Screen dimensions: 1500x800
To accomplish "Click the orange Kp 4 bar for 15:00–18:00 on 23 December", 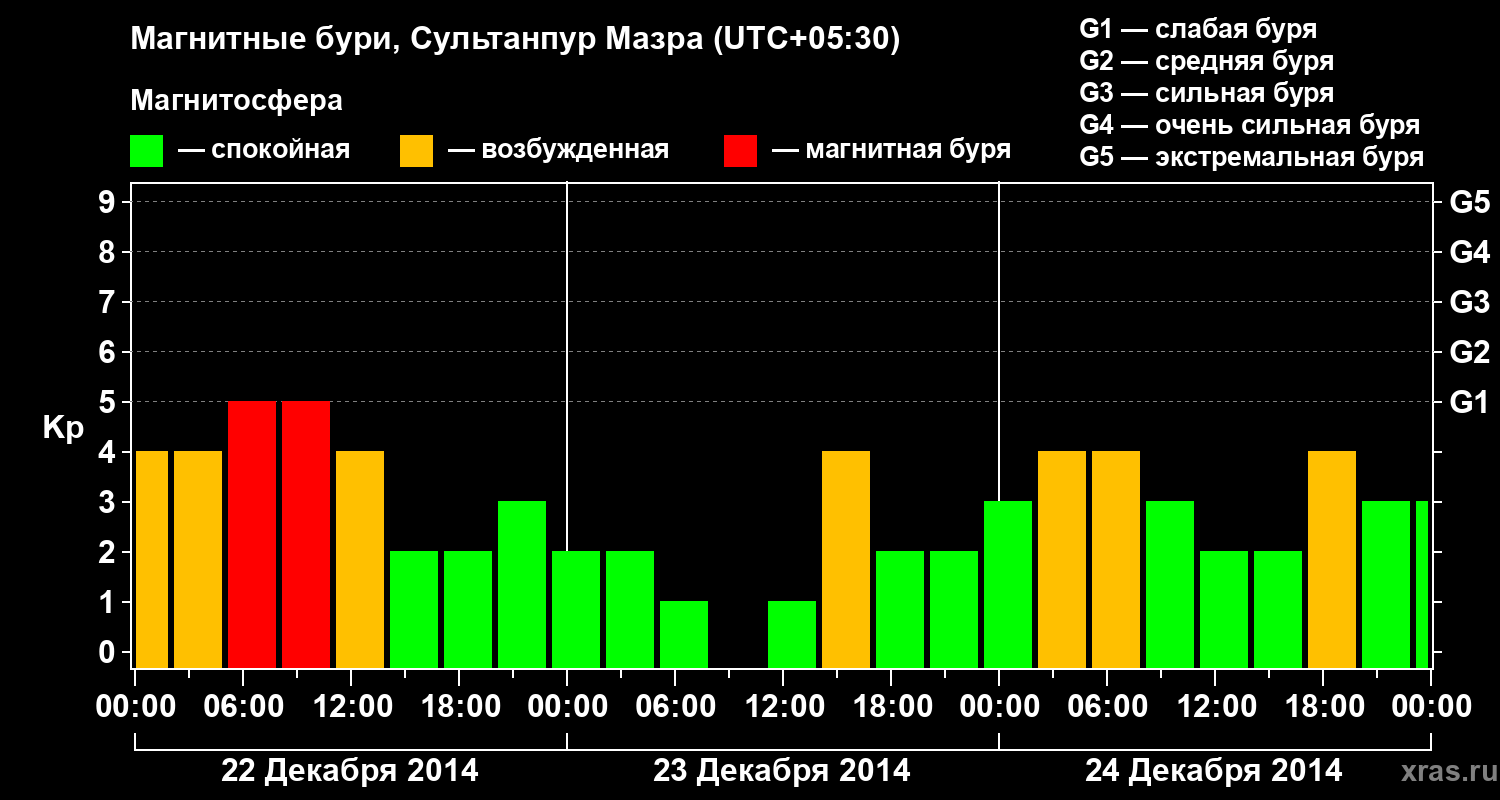I will coord(846,559).
